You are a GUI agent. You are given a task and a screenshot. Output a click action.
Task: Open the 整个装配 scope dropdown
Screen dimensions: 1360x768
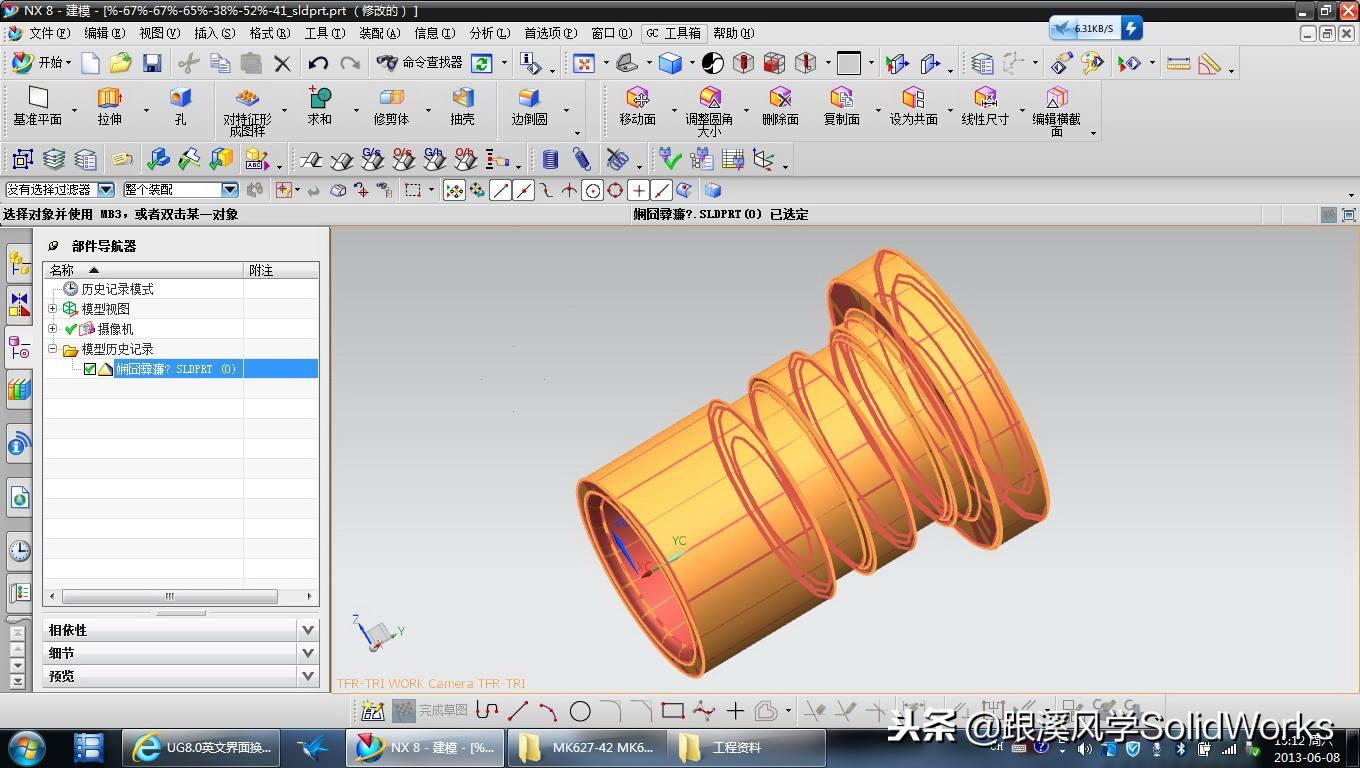click(228, 189)
